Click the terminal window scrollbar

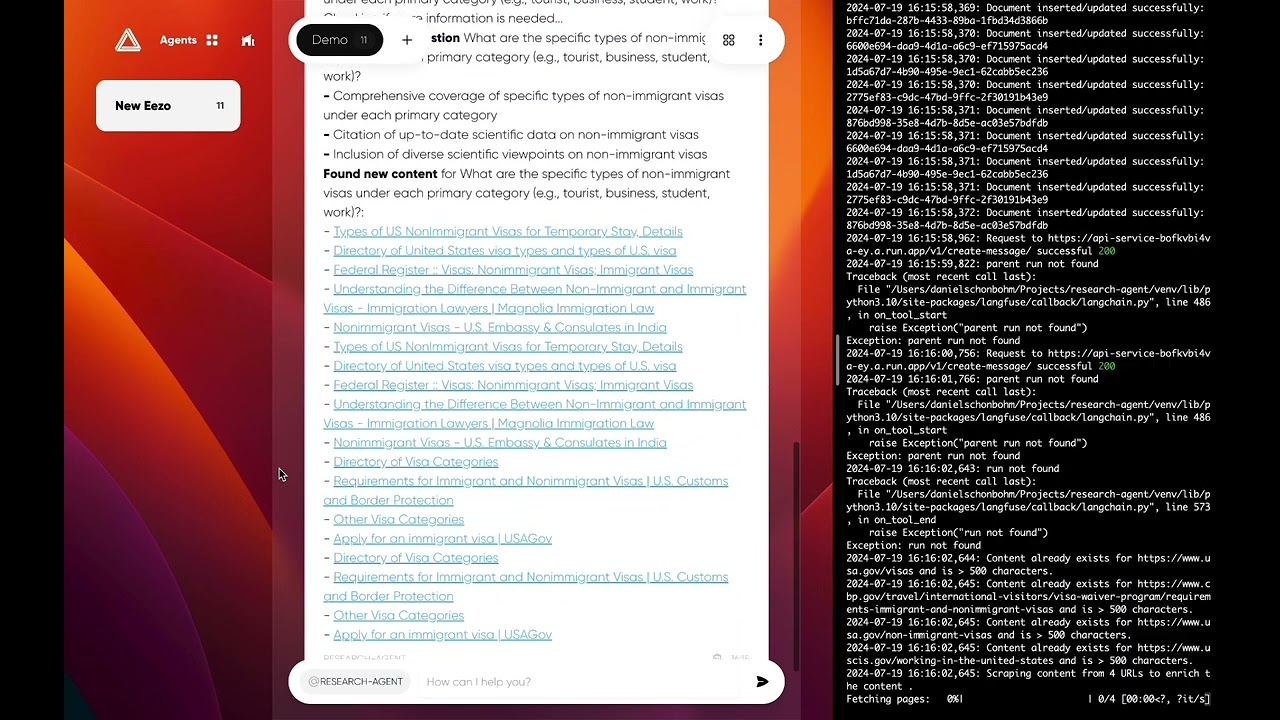840,360
